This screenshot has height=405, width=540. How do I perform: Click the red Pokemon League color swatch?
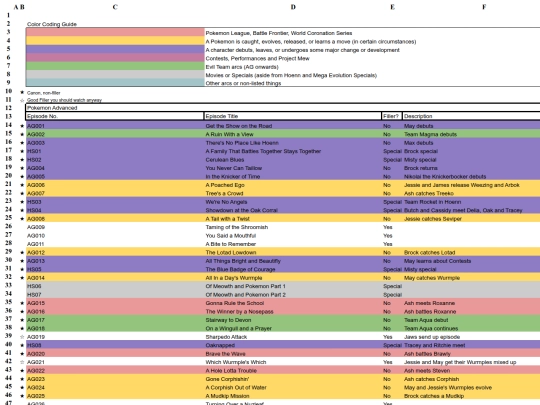pos(115,32)
